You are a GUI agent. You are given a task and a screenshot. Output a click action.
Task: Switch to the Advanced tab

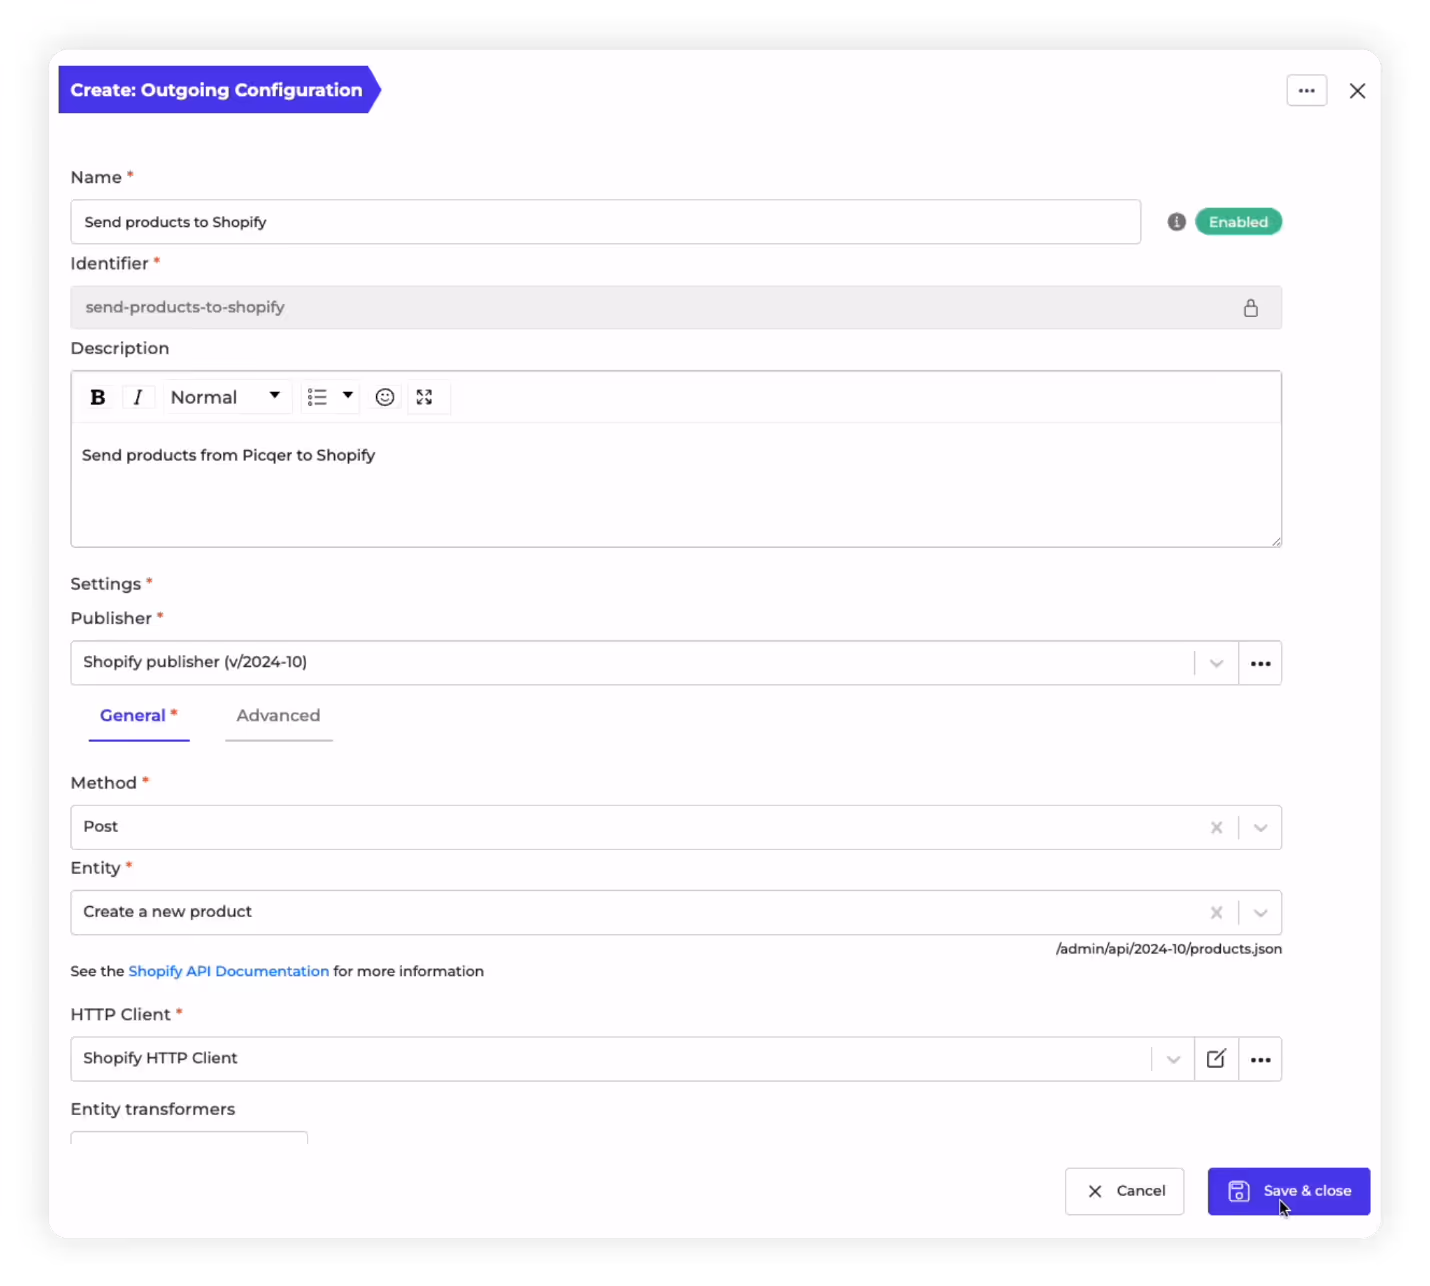pyautogui.click(x=278, y=716)
